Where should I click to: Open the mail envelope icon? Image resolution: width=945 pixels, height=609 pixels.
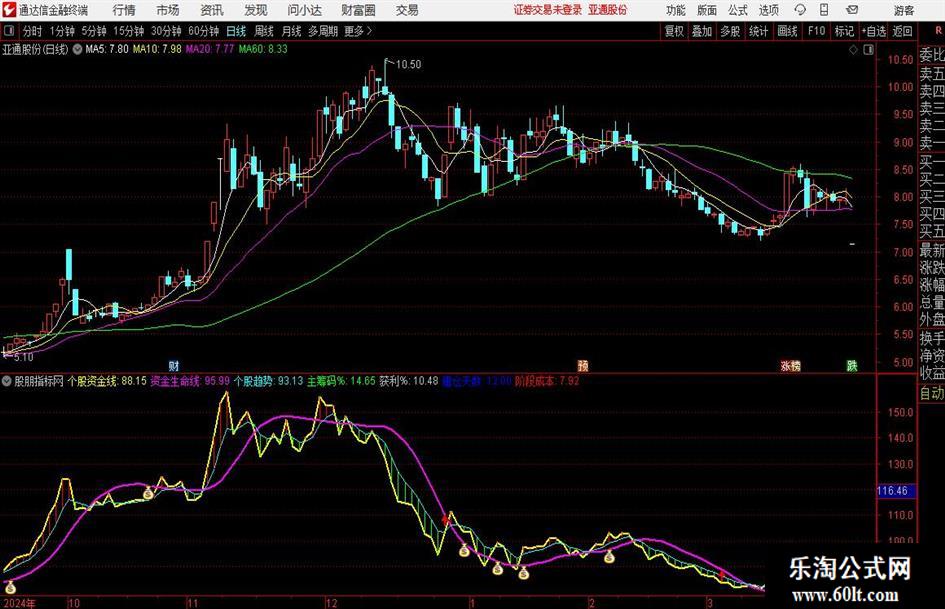tap(852, 10)
